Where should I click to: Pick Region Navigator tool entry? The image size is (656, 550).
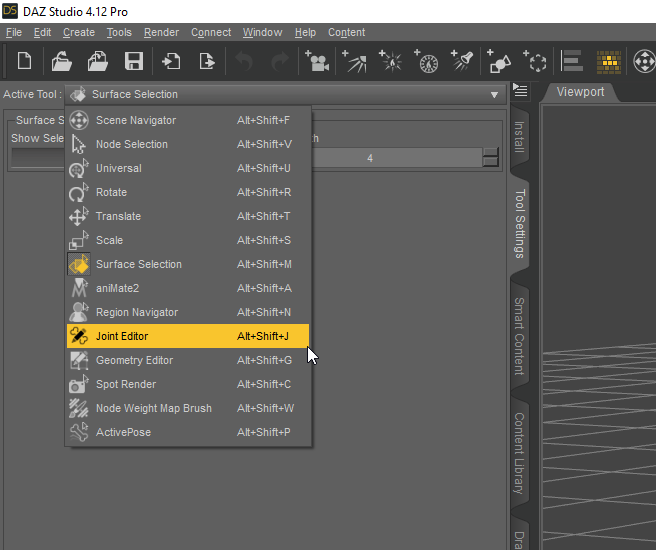pos(188,312)
